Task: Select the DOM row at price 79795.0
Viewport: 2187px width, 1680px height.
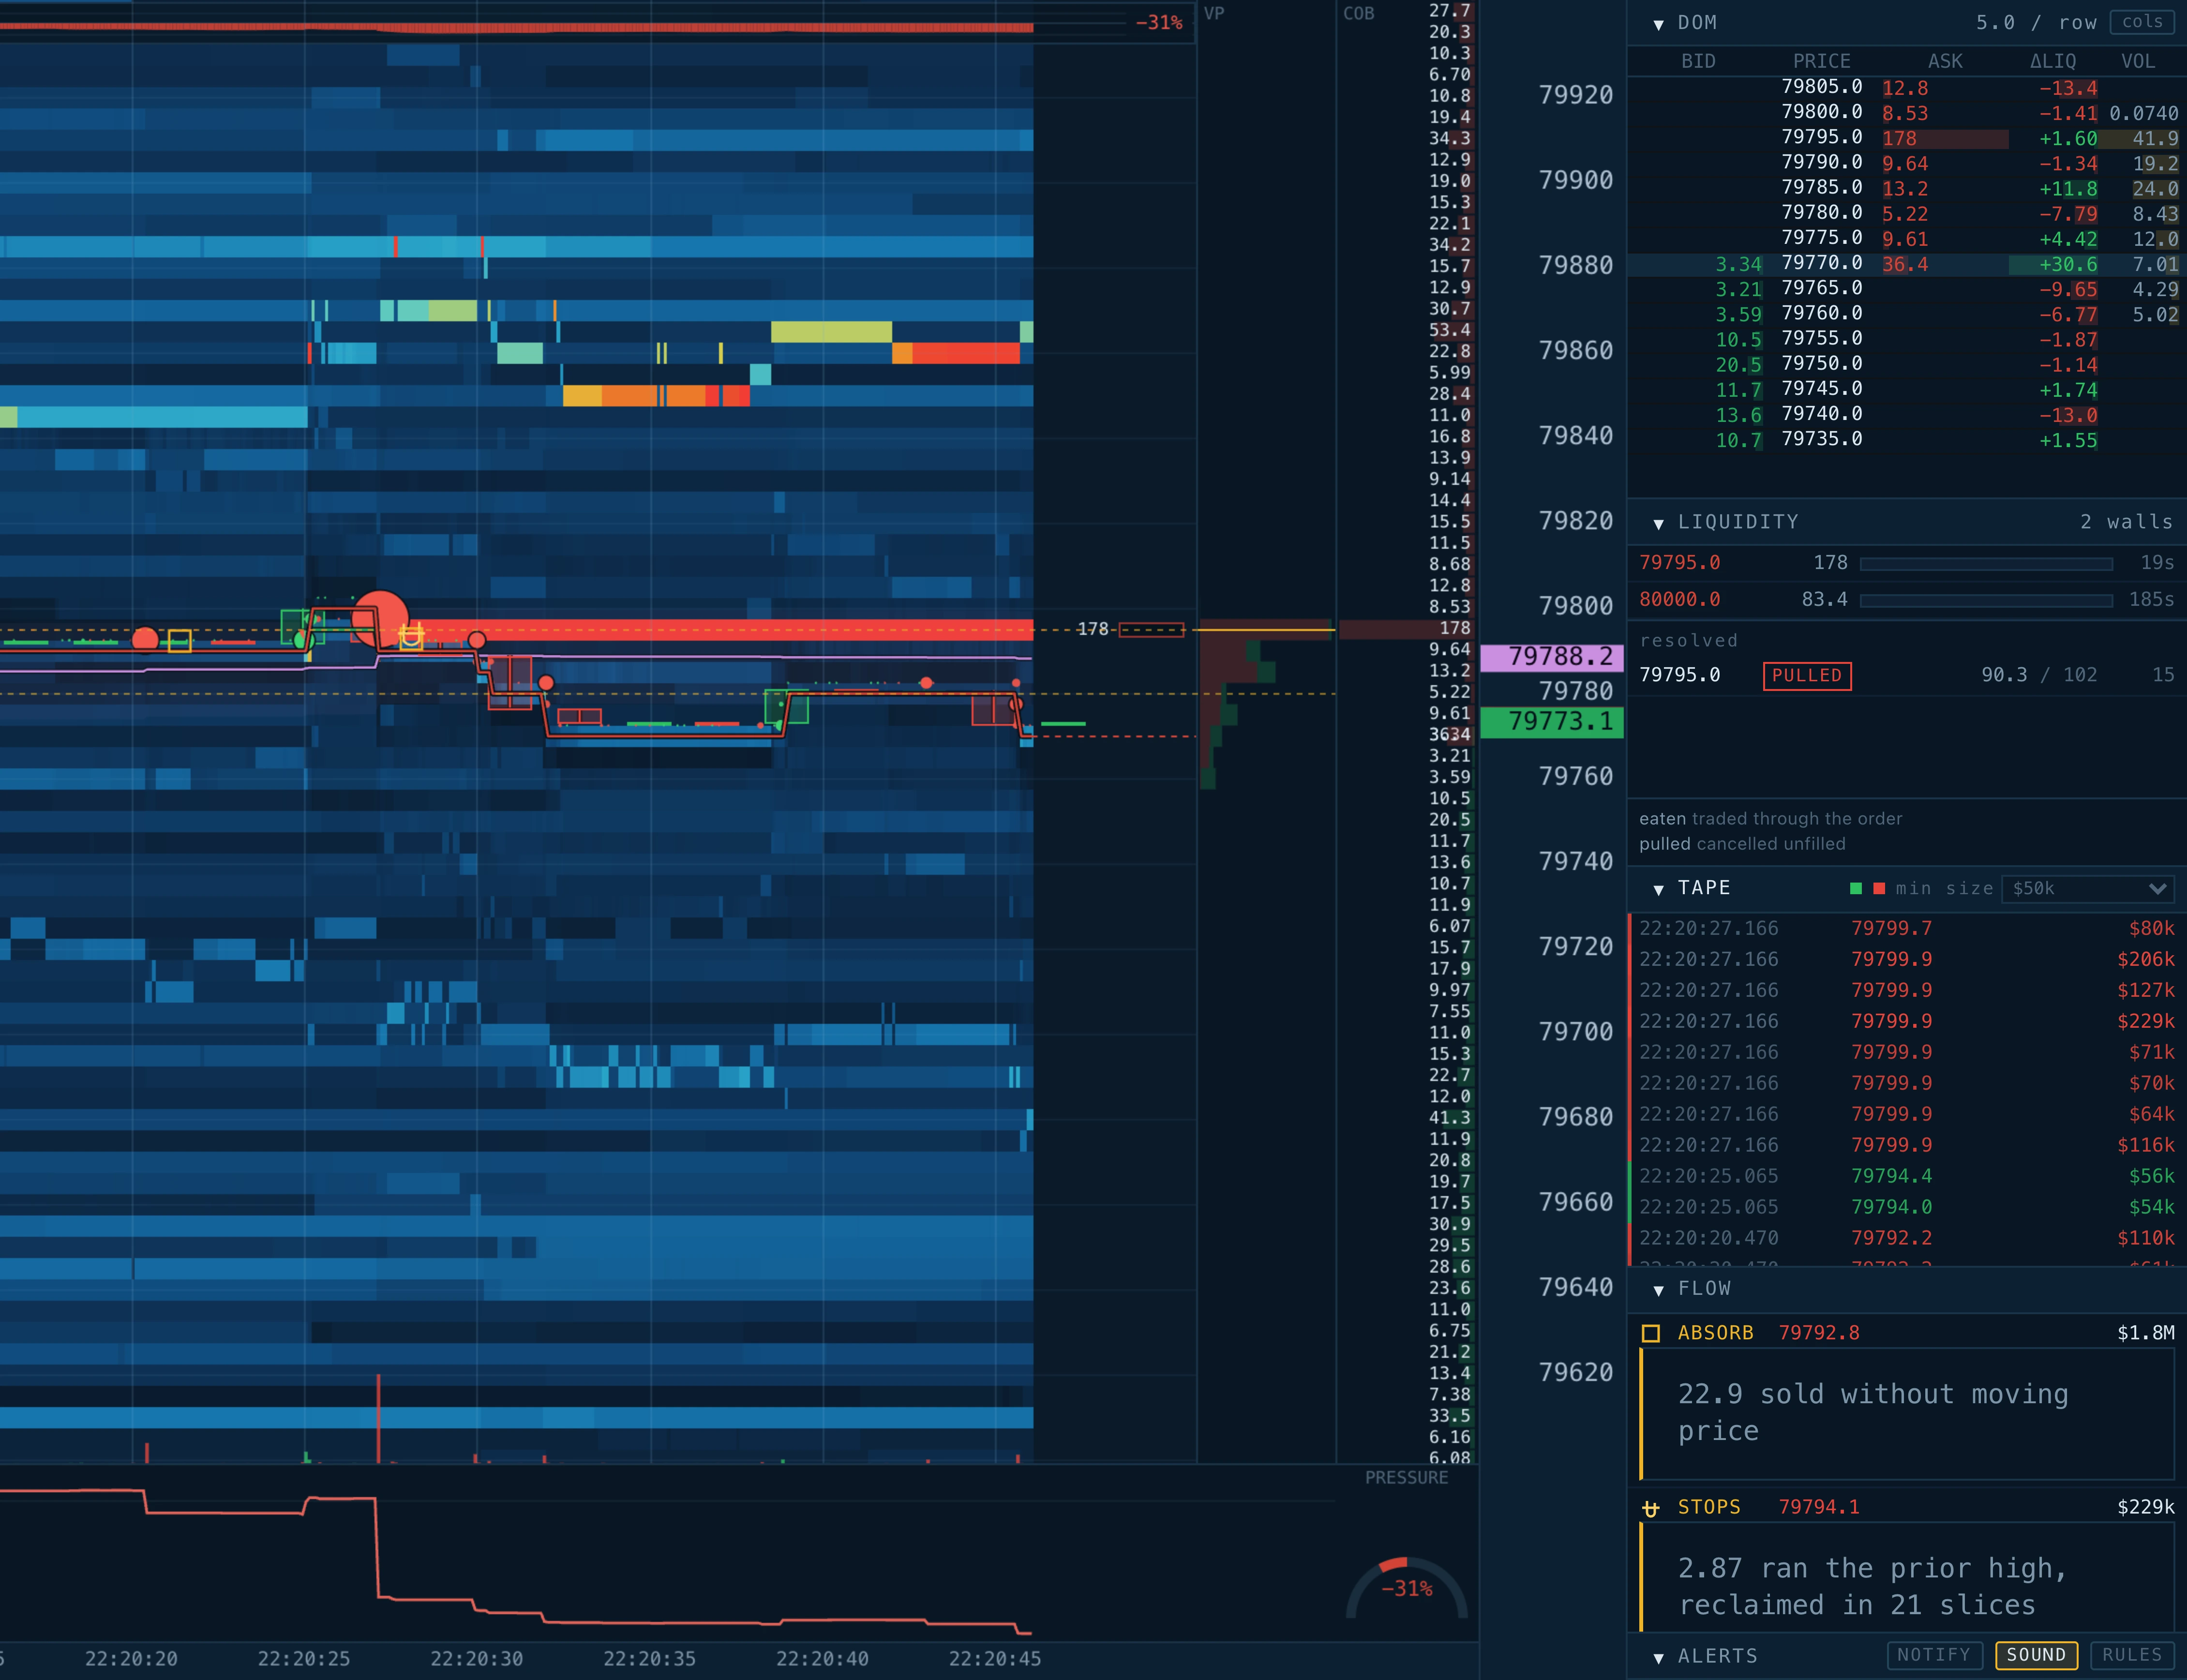Action: [x=1906, y=139]
